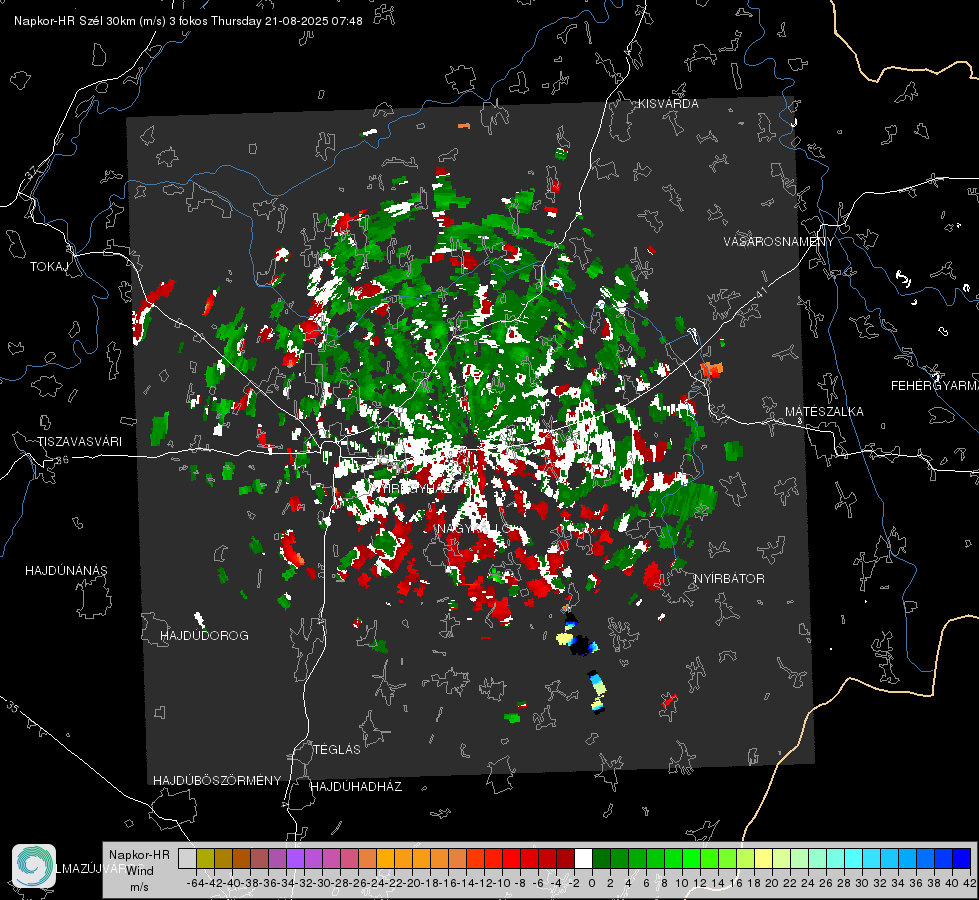
Task: Click the orange echo near road 41
Action: (x=711, y=370)
